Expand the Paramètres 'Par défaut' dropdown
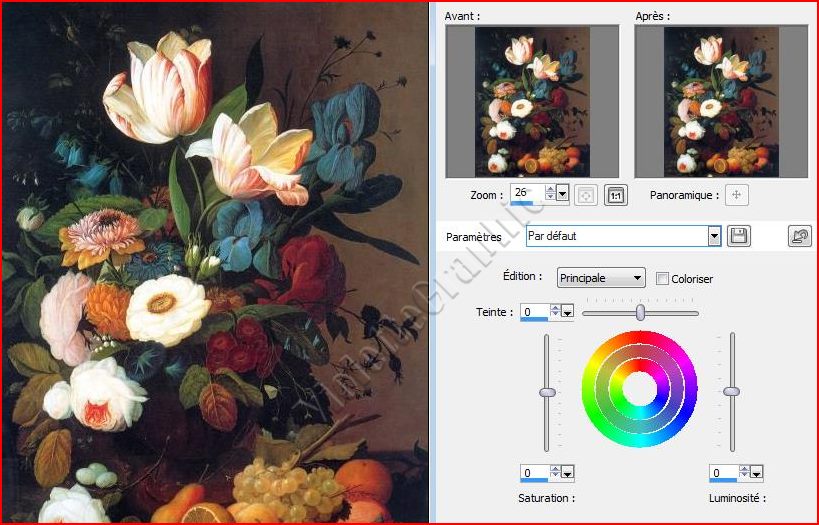Viewport: 819px width, 525px height. click(714, 237)
